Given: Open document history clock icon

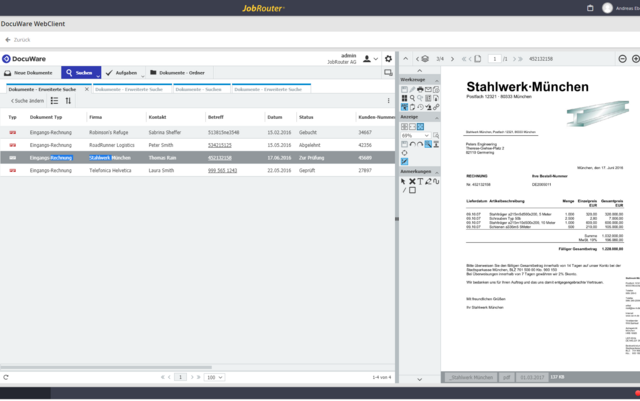Looking at the screenshot, I should click(x=420, y=107).
